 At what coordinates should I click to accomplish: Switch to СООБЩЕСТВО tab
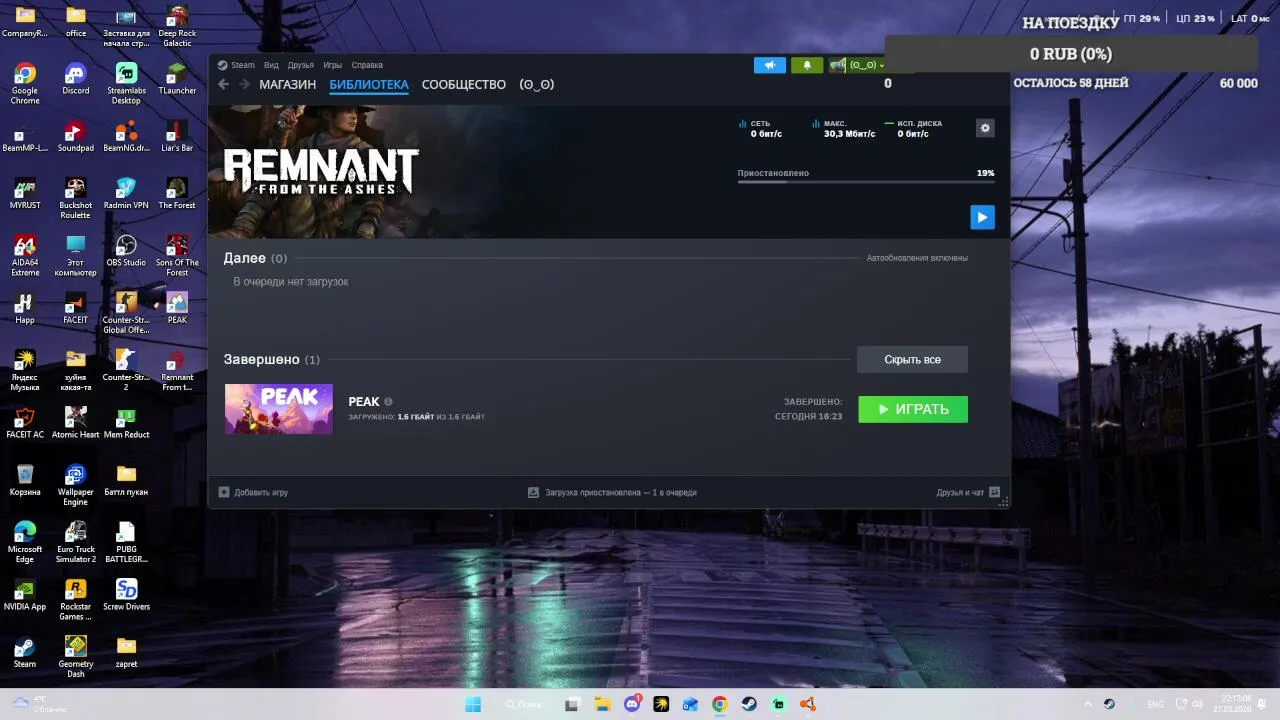click(464, 84)
